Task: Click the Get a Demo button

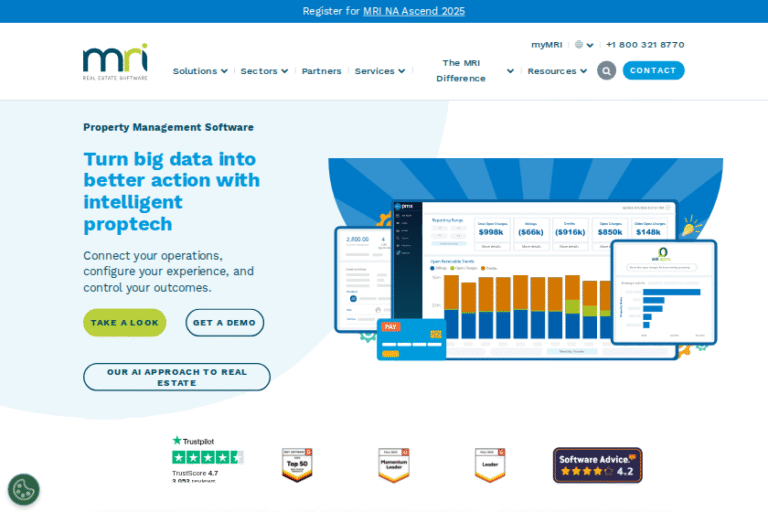Action: (224, 323)
